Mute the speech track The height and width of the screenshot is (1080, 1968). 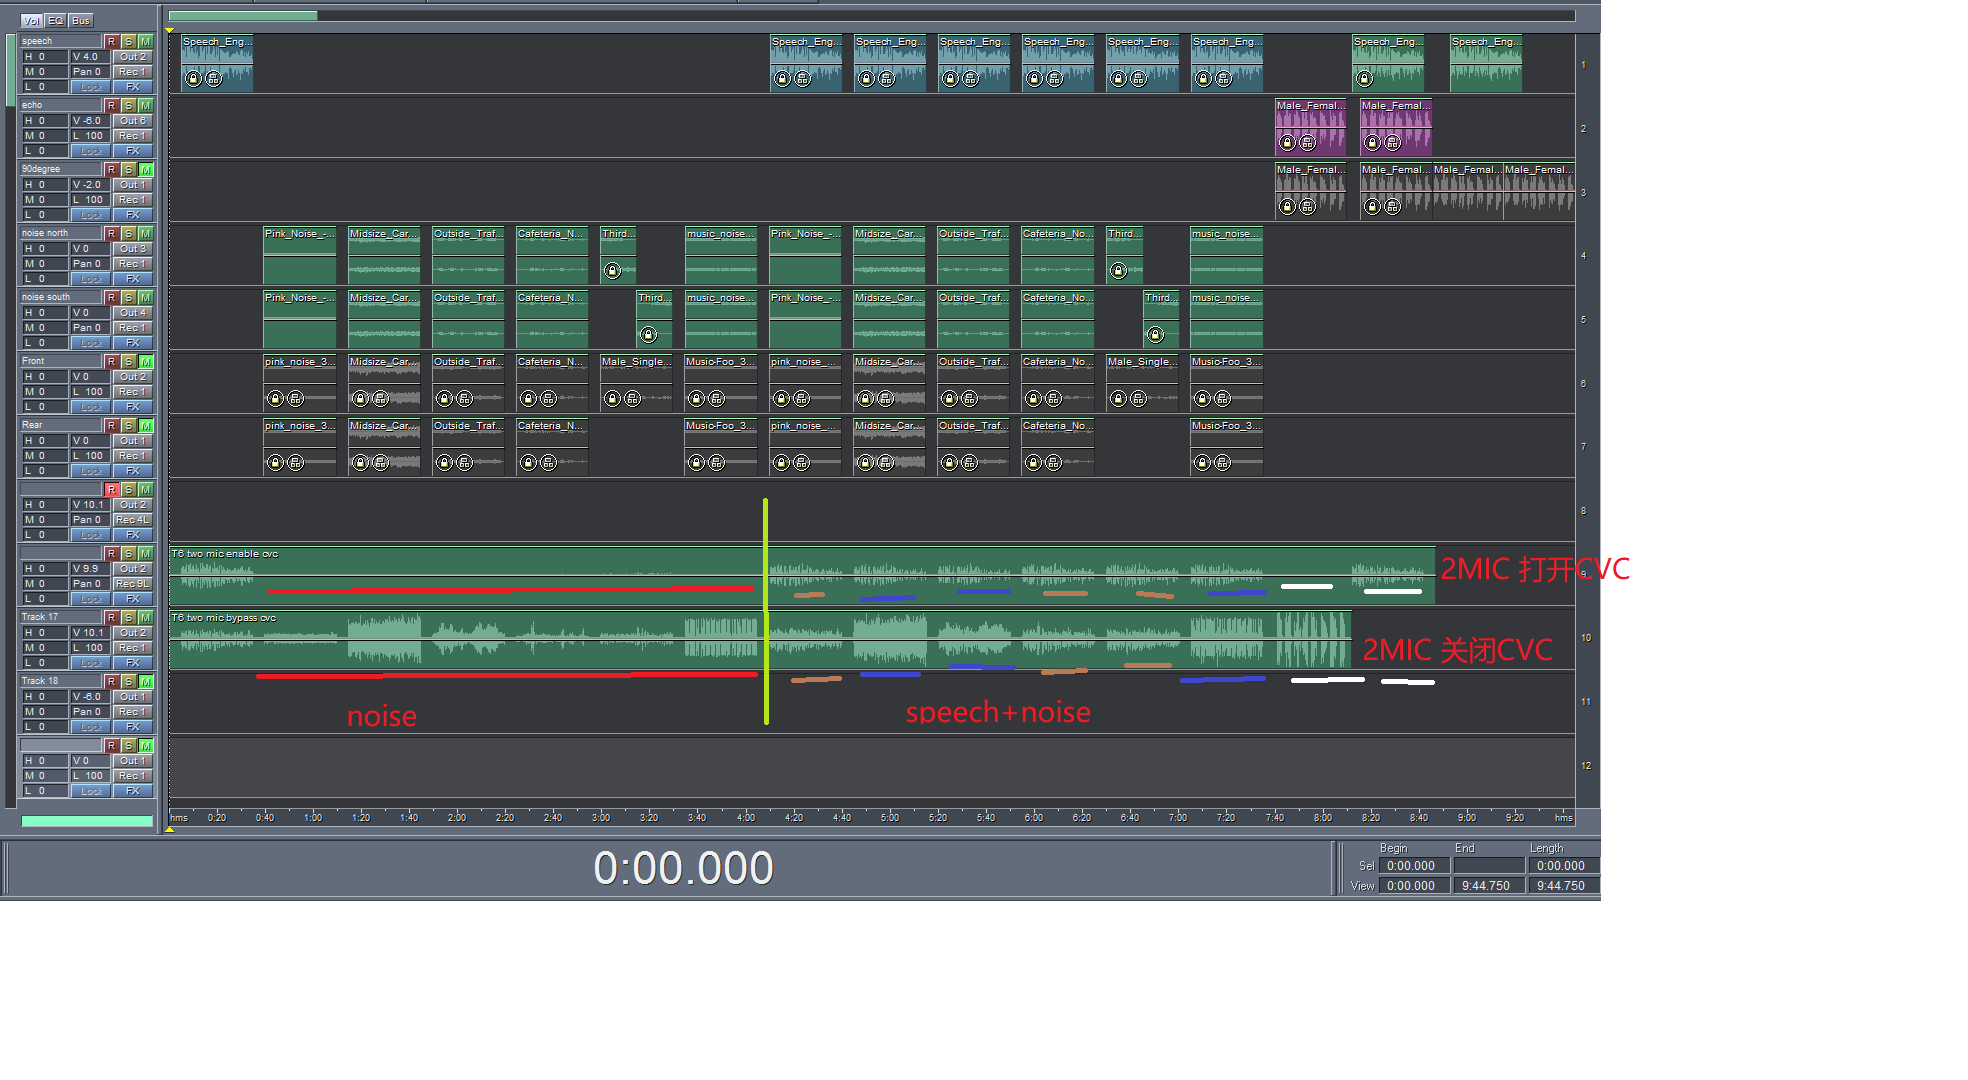(x=146, y=41)
